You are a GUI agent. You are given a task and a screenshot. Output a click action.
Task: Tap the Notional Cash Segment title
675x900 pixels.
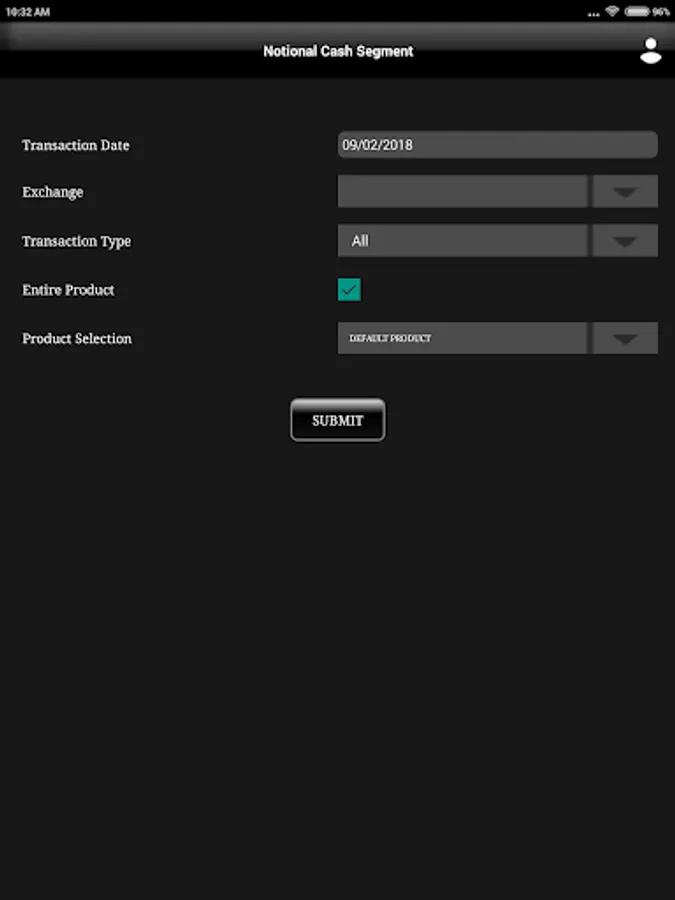coord(338,51)
